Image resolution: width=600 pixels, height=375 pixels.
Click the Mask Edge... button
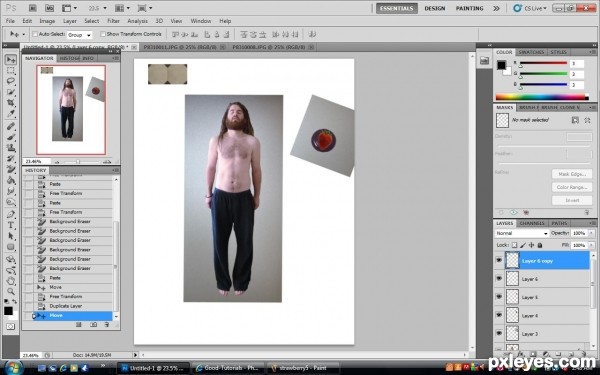572,174
